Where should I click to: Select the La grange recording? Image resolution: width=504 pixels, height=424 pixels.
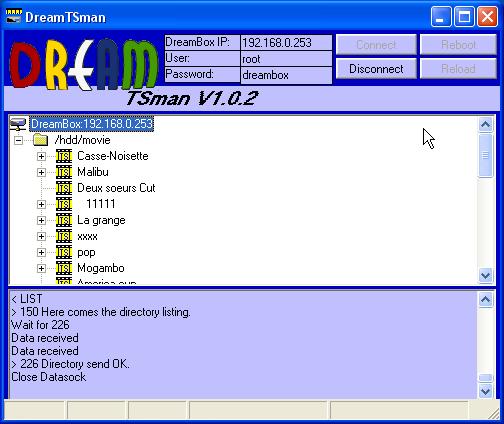point(101,220)
